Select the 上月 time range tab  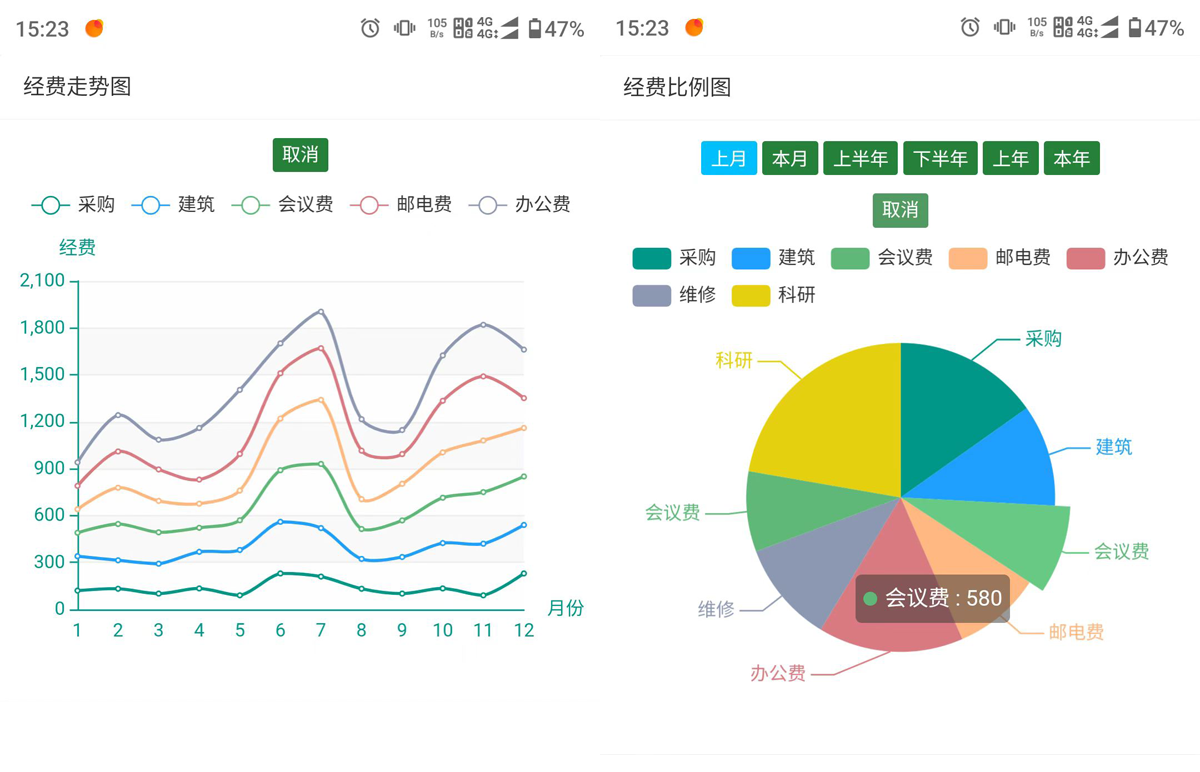[x=728, y=159]
